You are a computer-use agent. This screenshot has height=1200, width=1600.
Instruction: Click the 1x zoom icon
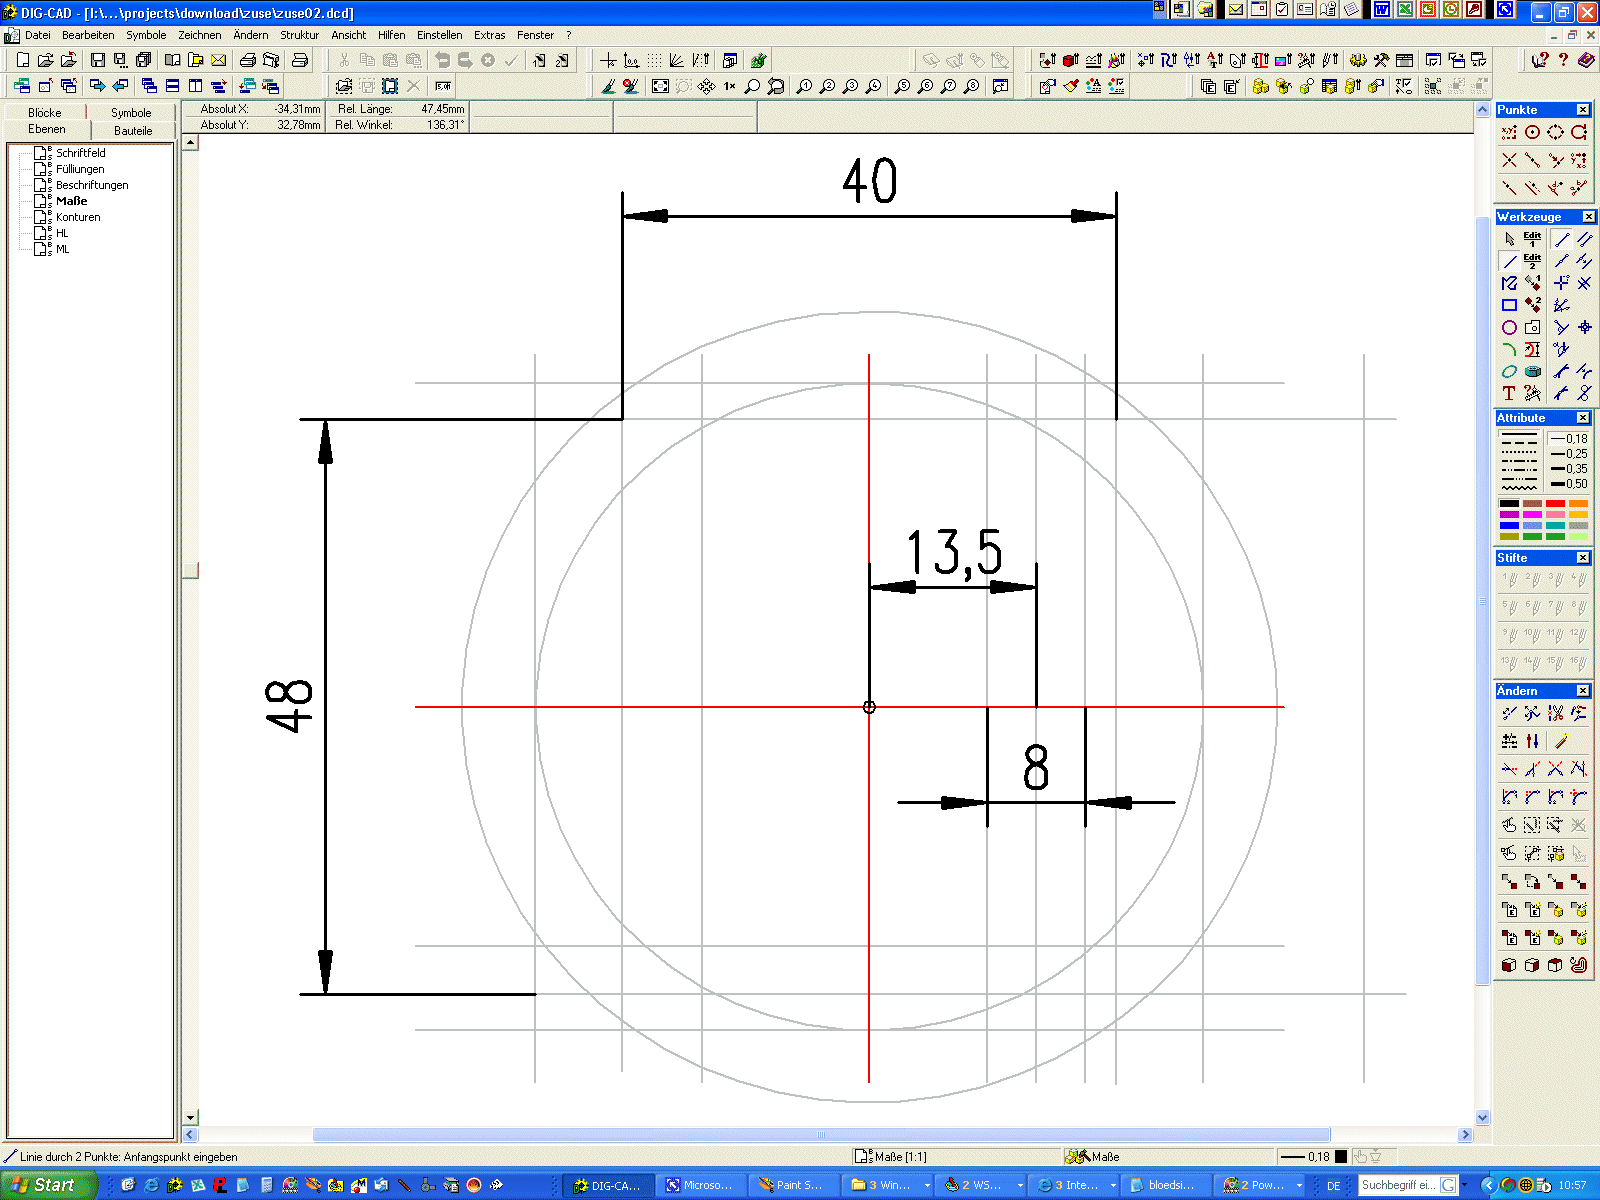click(x=730, y=87)
